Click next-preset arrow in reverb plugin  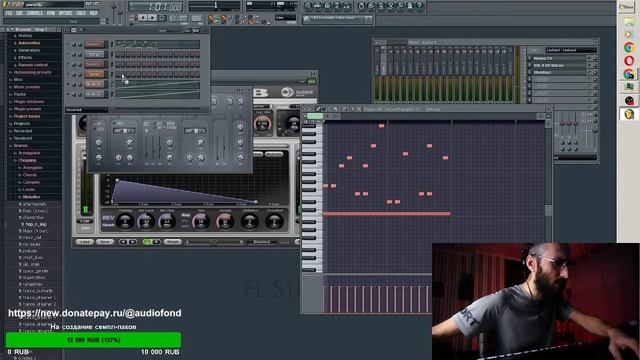pyautogui.click(x=132, y=242)
